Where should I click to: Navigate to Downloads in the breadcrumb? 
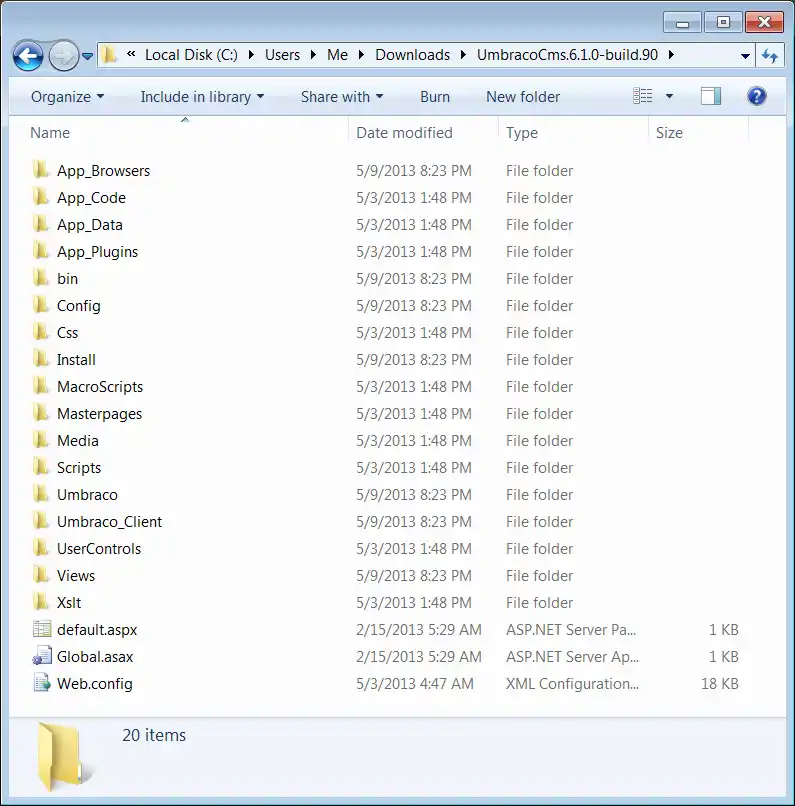click(412, 54)
